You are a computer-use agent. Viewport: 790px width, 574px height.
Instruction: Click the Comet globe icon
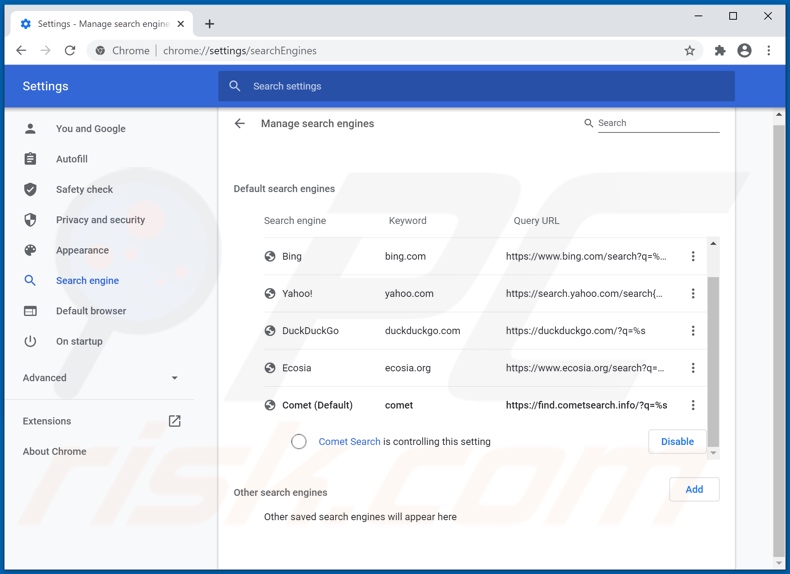tap(270, 405)
